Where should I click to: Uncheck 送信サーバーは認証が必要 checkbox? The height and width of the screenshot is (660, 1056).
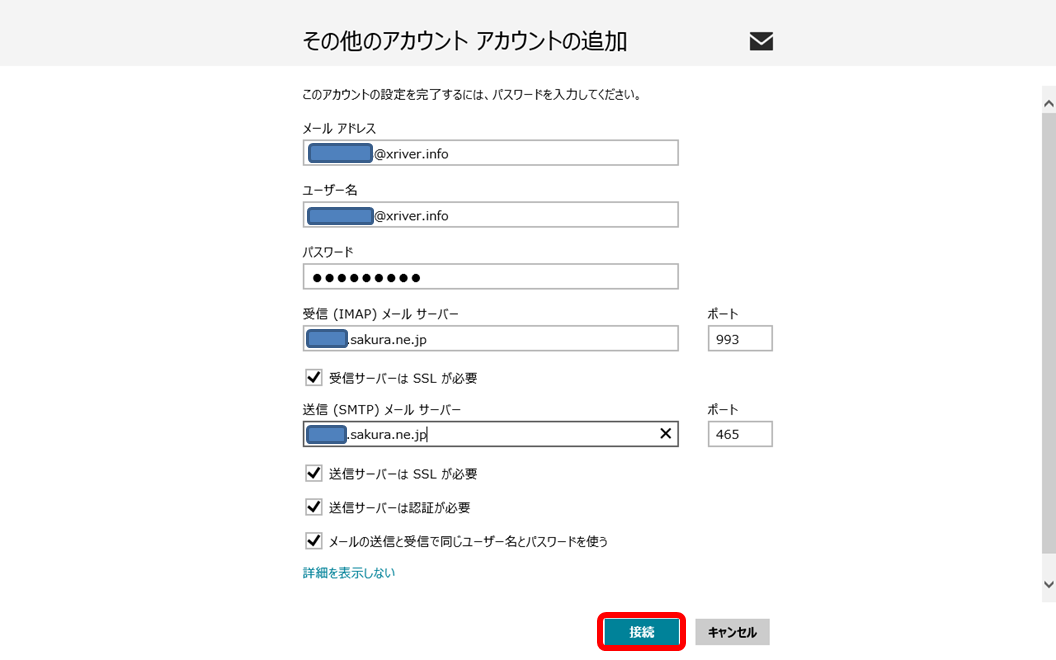tap(314, 507)
